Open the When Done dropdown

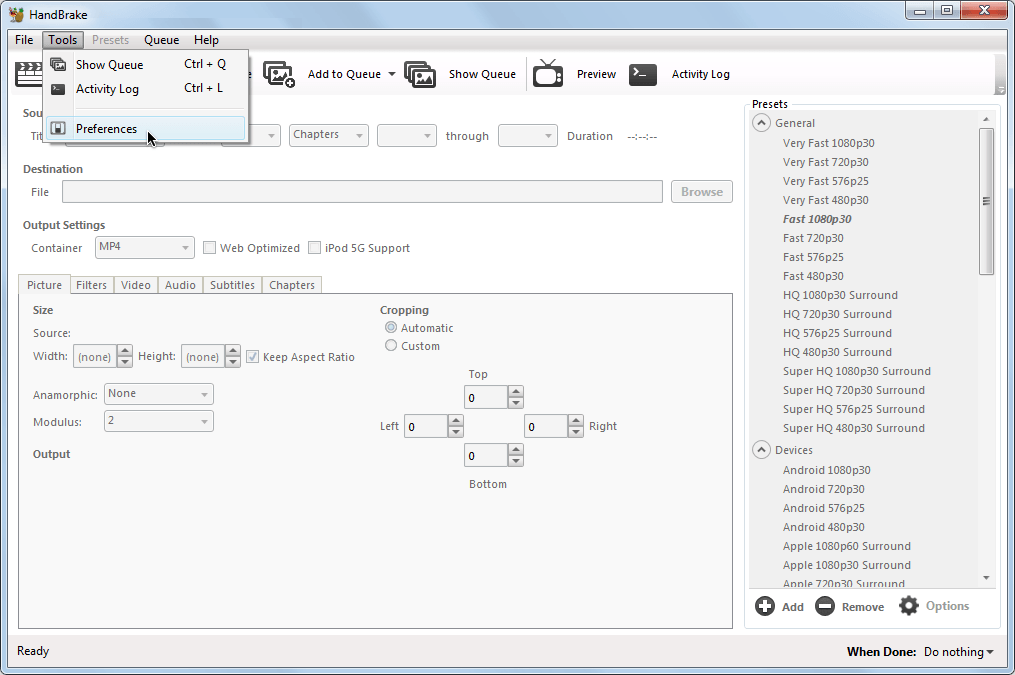tap(958, 652)
